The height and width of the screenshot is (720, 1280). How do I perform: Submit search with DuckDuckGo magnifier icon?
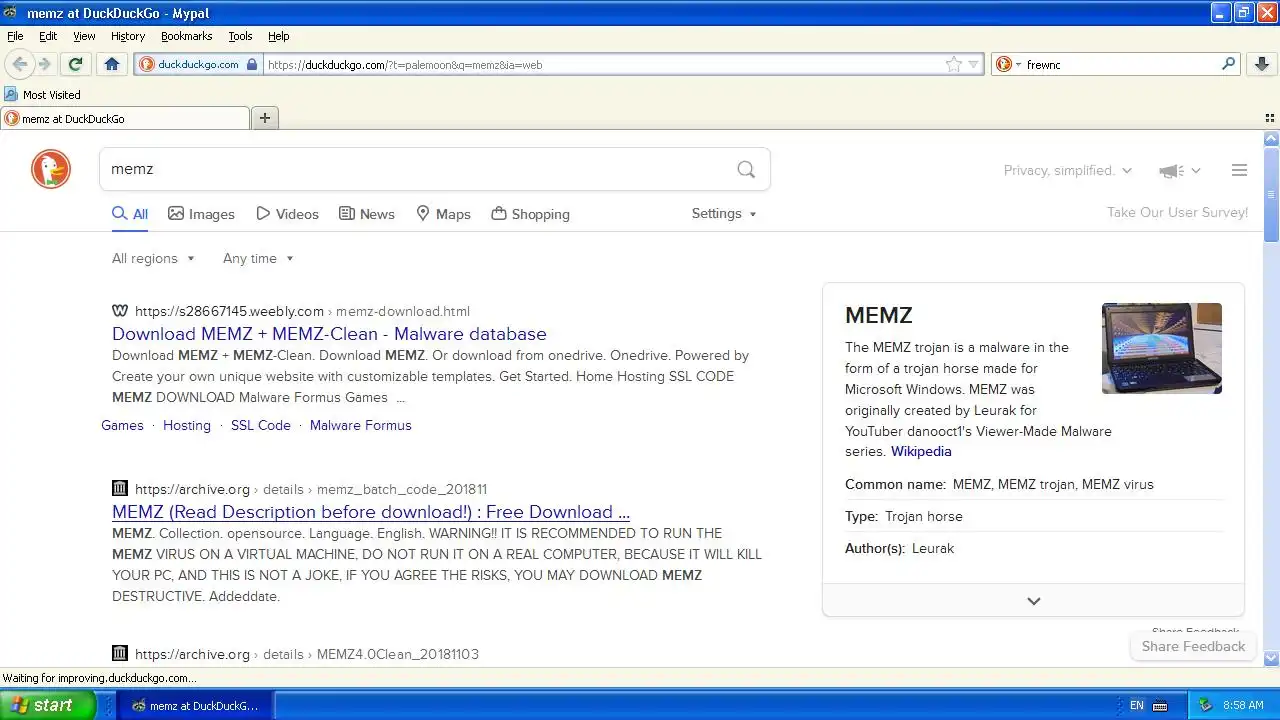pyautogui.click(x=746, y=169)
